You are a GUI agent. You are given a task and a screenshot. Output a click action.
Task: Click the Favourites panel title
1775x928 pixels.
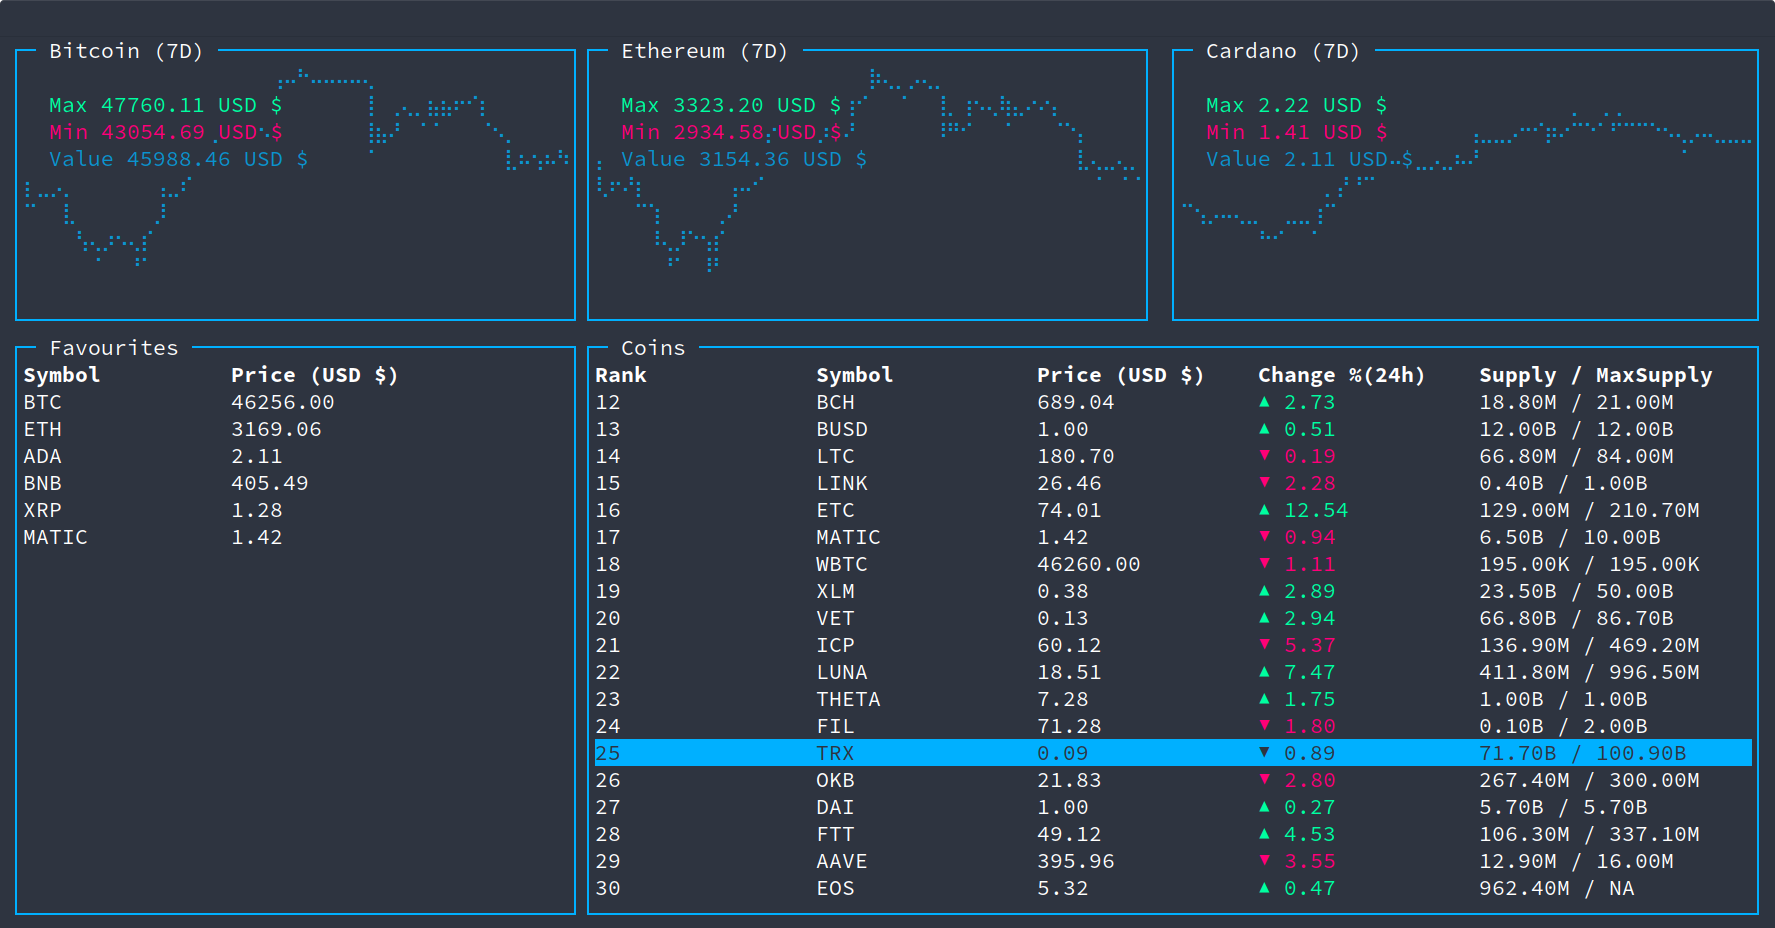114,348
